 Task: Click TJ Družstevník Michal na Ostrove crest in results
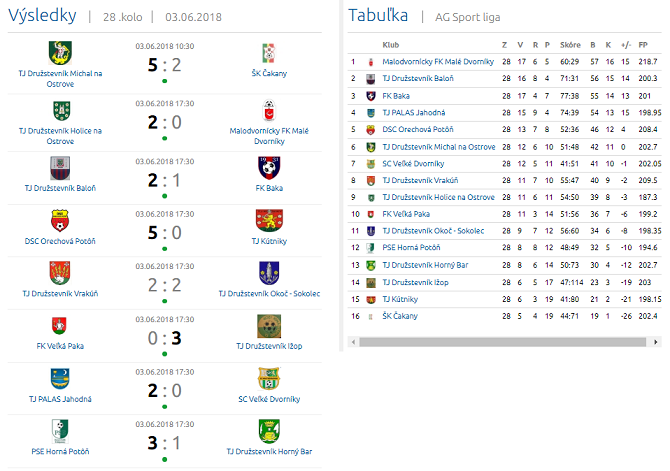[x=60, y=51]
